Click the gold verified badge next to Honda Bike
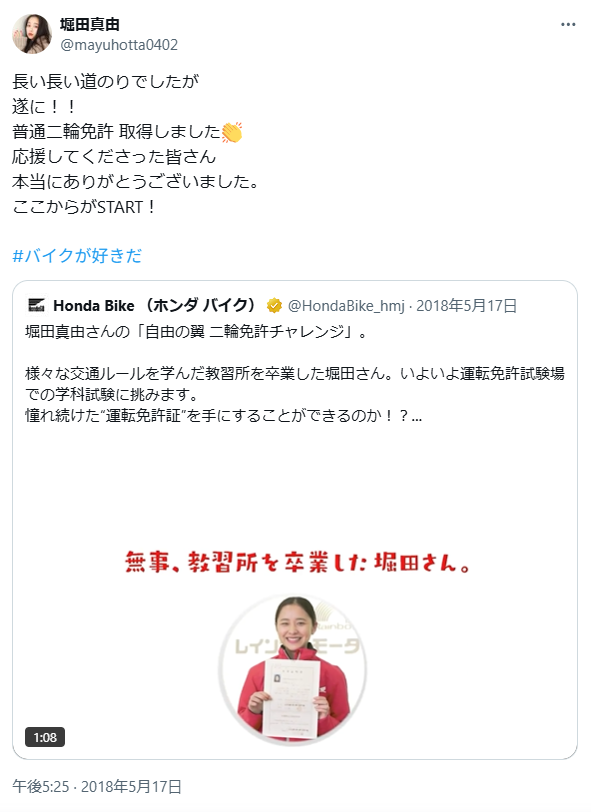Viewport: 591px width, 812px height. [x=274, y=306]
